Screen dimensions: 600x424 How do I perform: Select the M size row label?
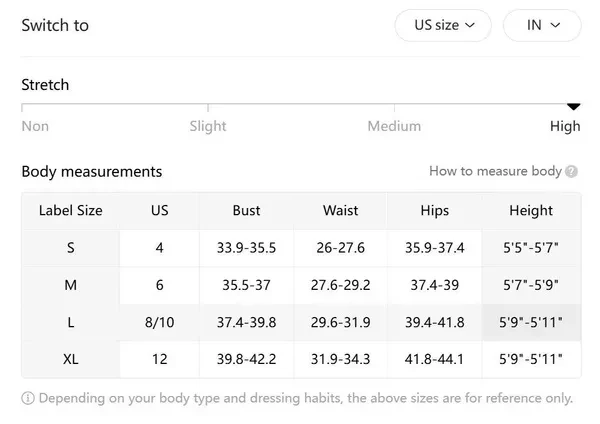(x=71, y=285)
